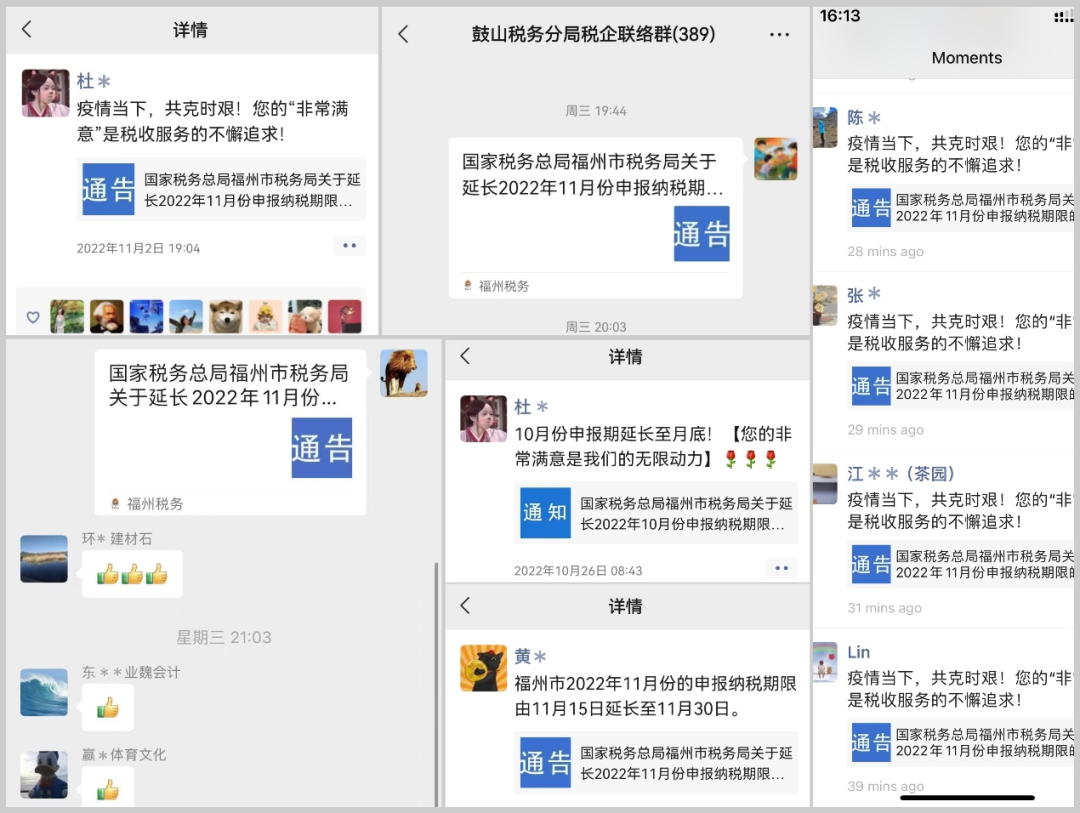Open the article title in the 鼓山 group message
The height and width of the screenshot is (813, 1080).
point(592,174)
